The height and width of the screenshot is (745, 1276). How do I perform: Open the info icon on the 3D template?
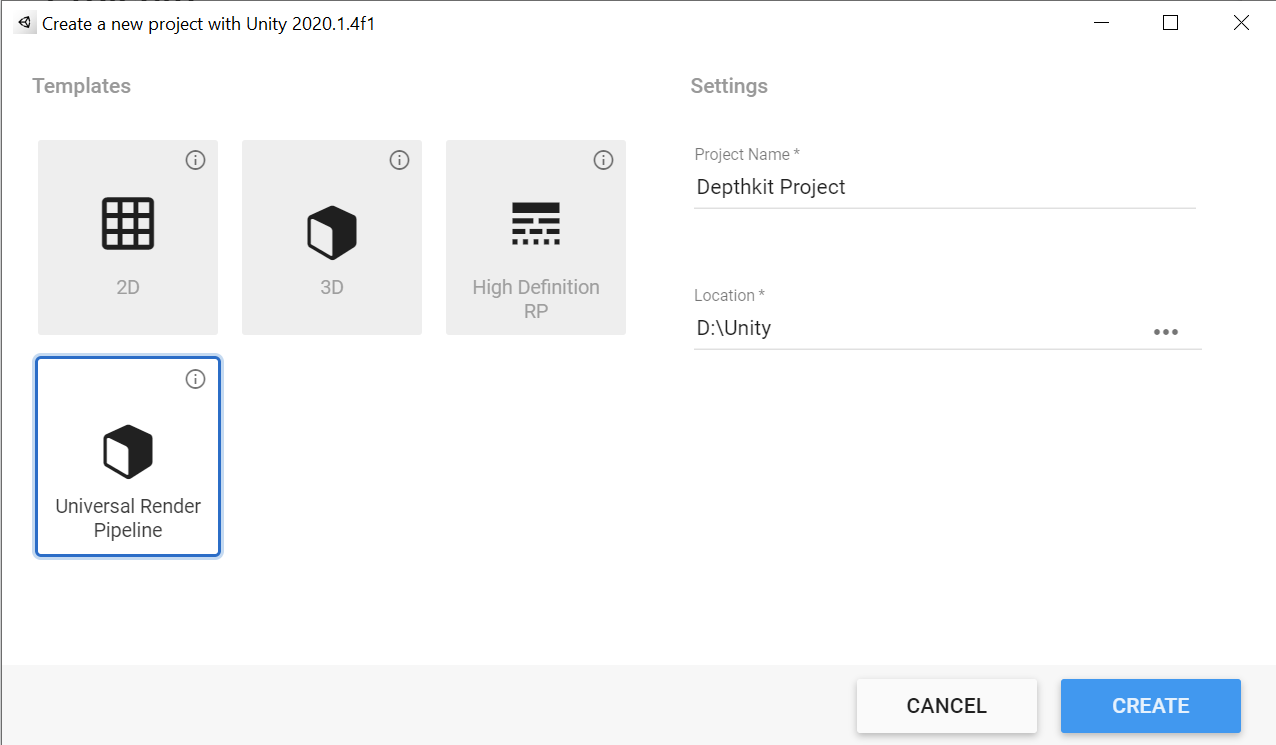[400, 160]
